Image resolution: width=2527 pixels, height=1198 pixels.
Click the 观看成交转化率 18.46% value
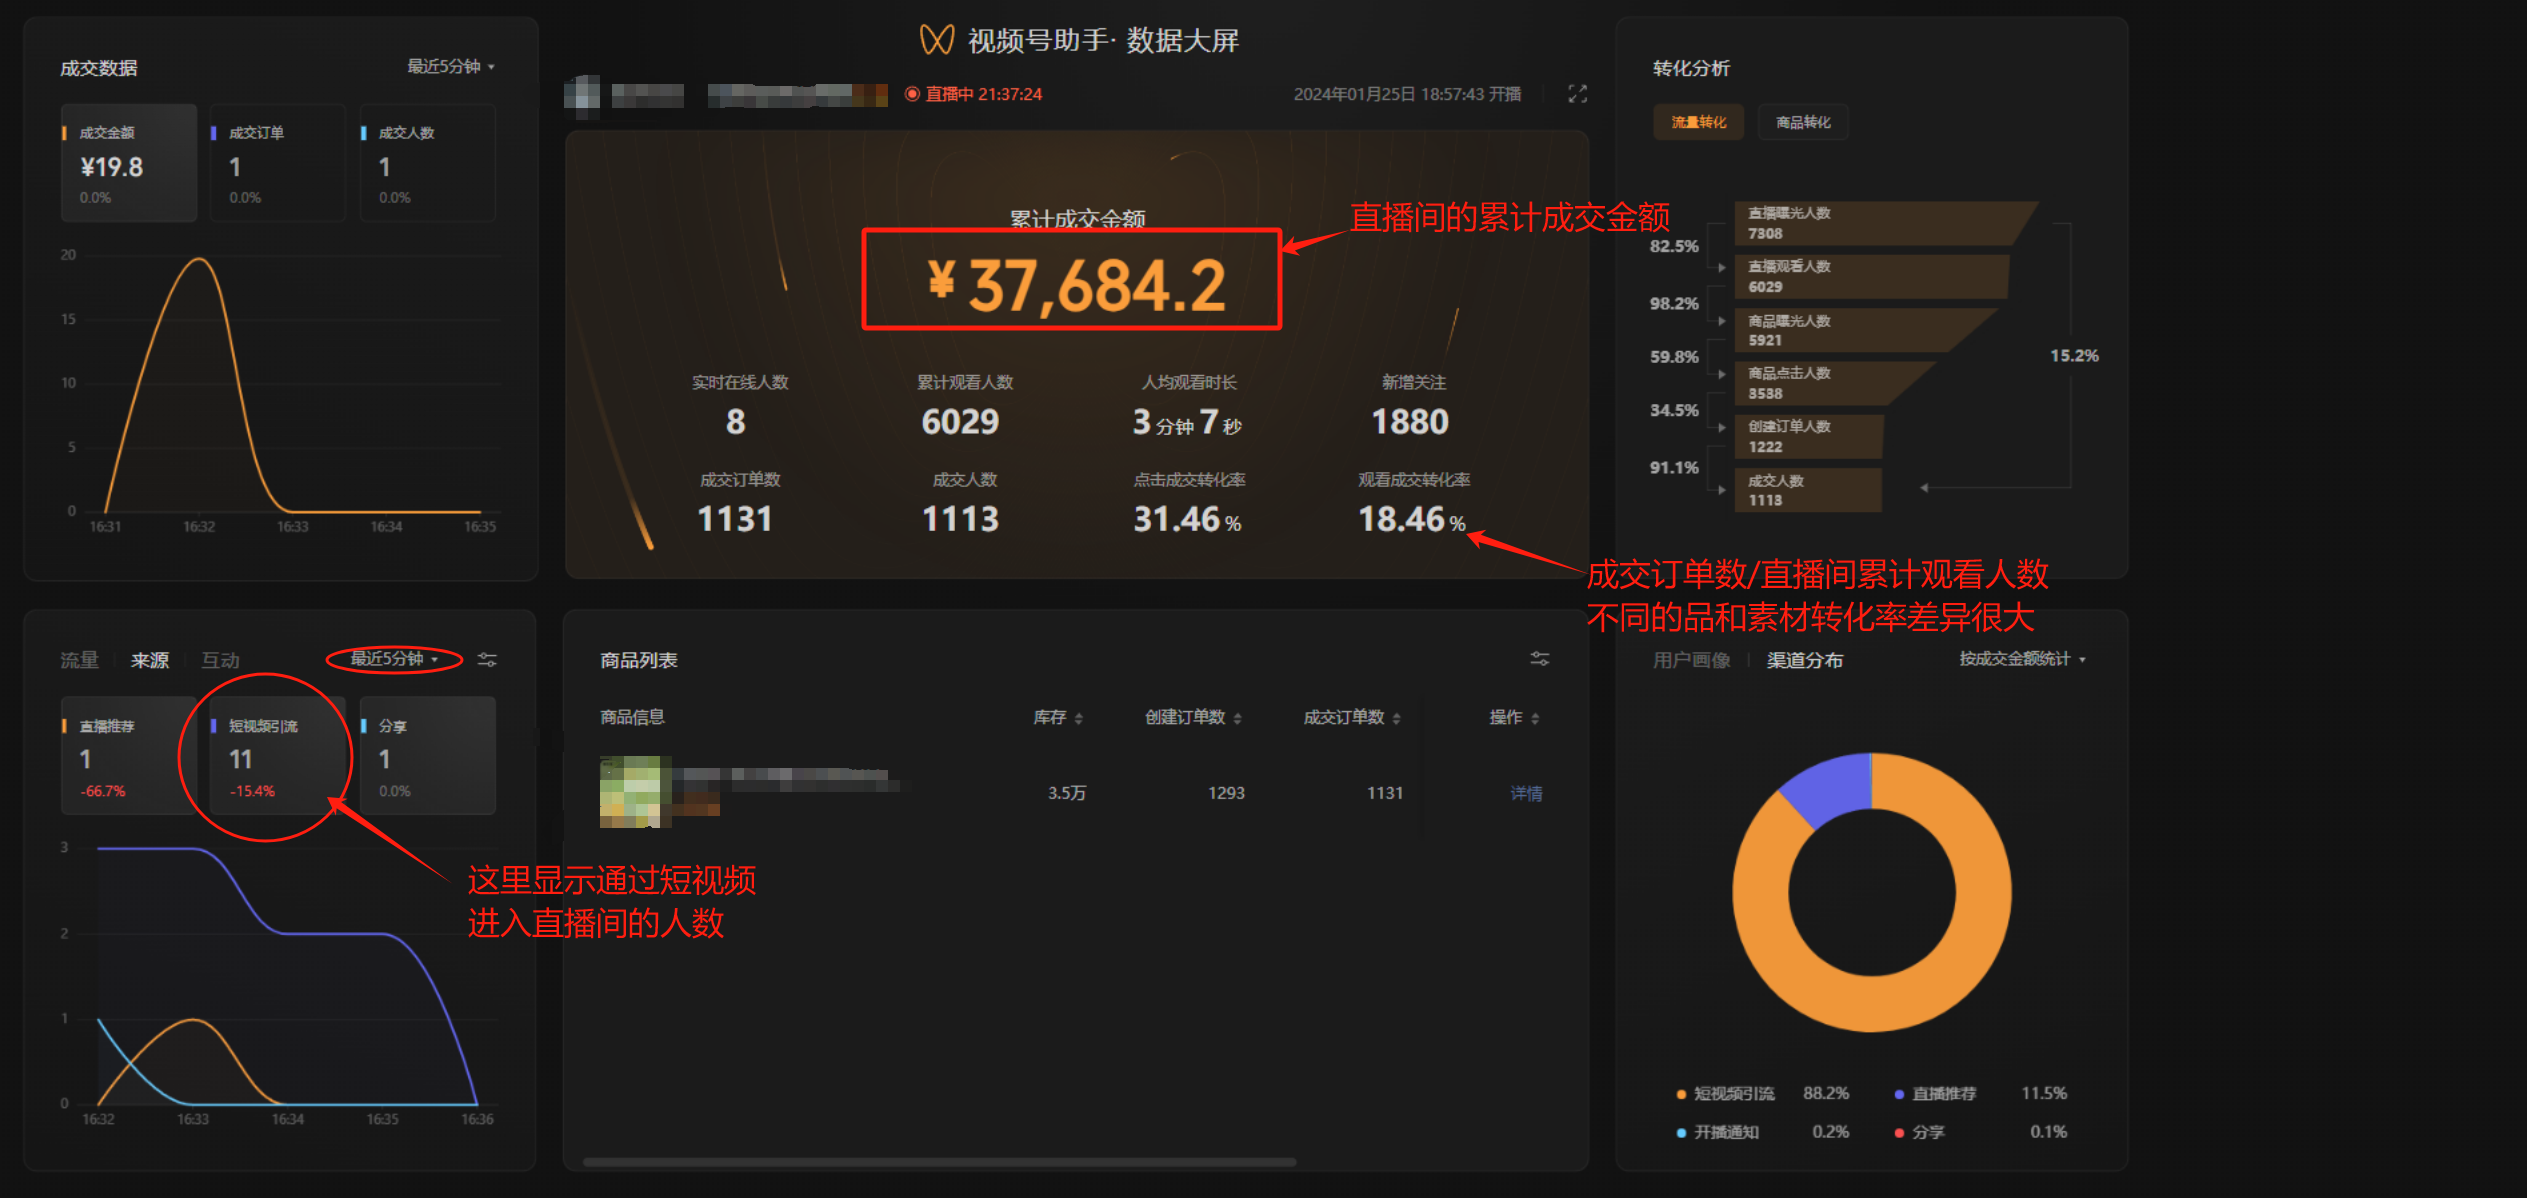tap(1411, 519)
